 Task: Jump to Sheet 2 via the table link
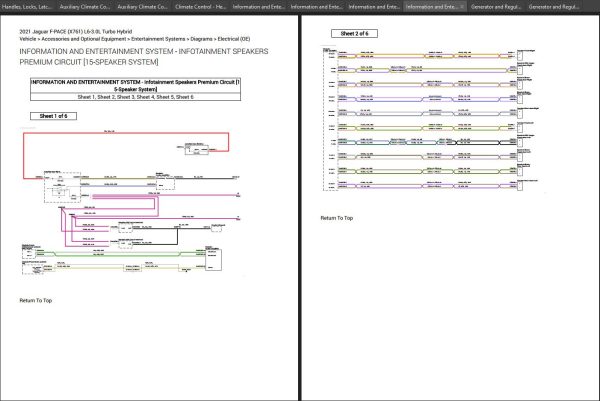[x=106, y=97]
